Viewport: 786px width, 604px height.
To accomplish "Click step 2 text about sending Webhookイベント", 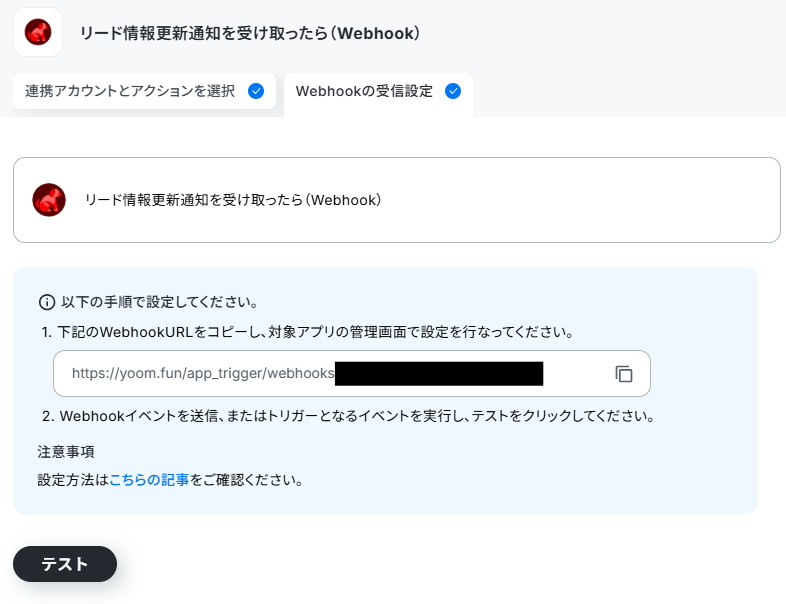I will pyautogui.click(x=348, y=416).
